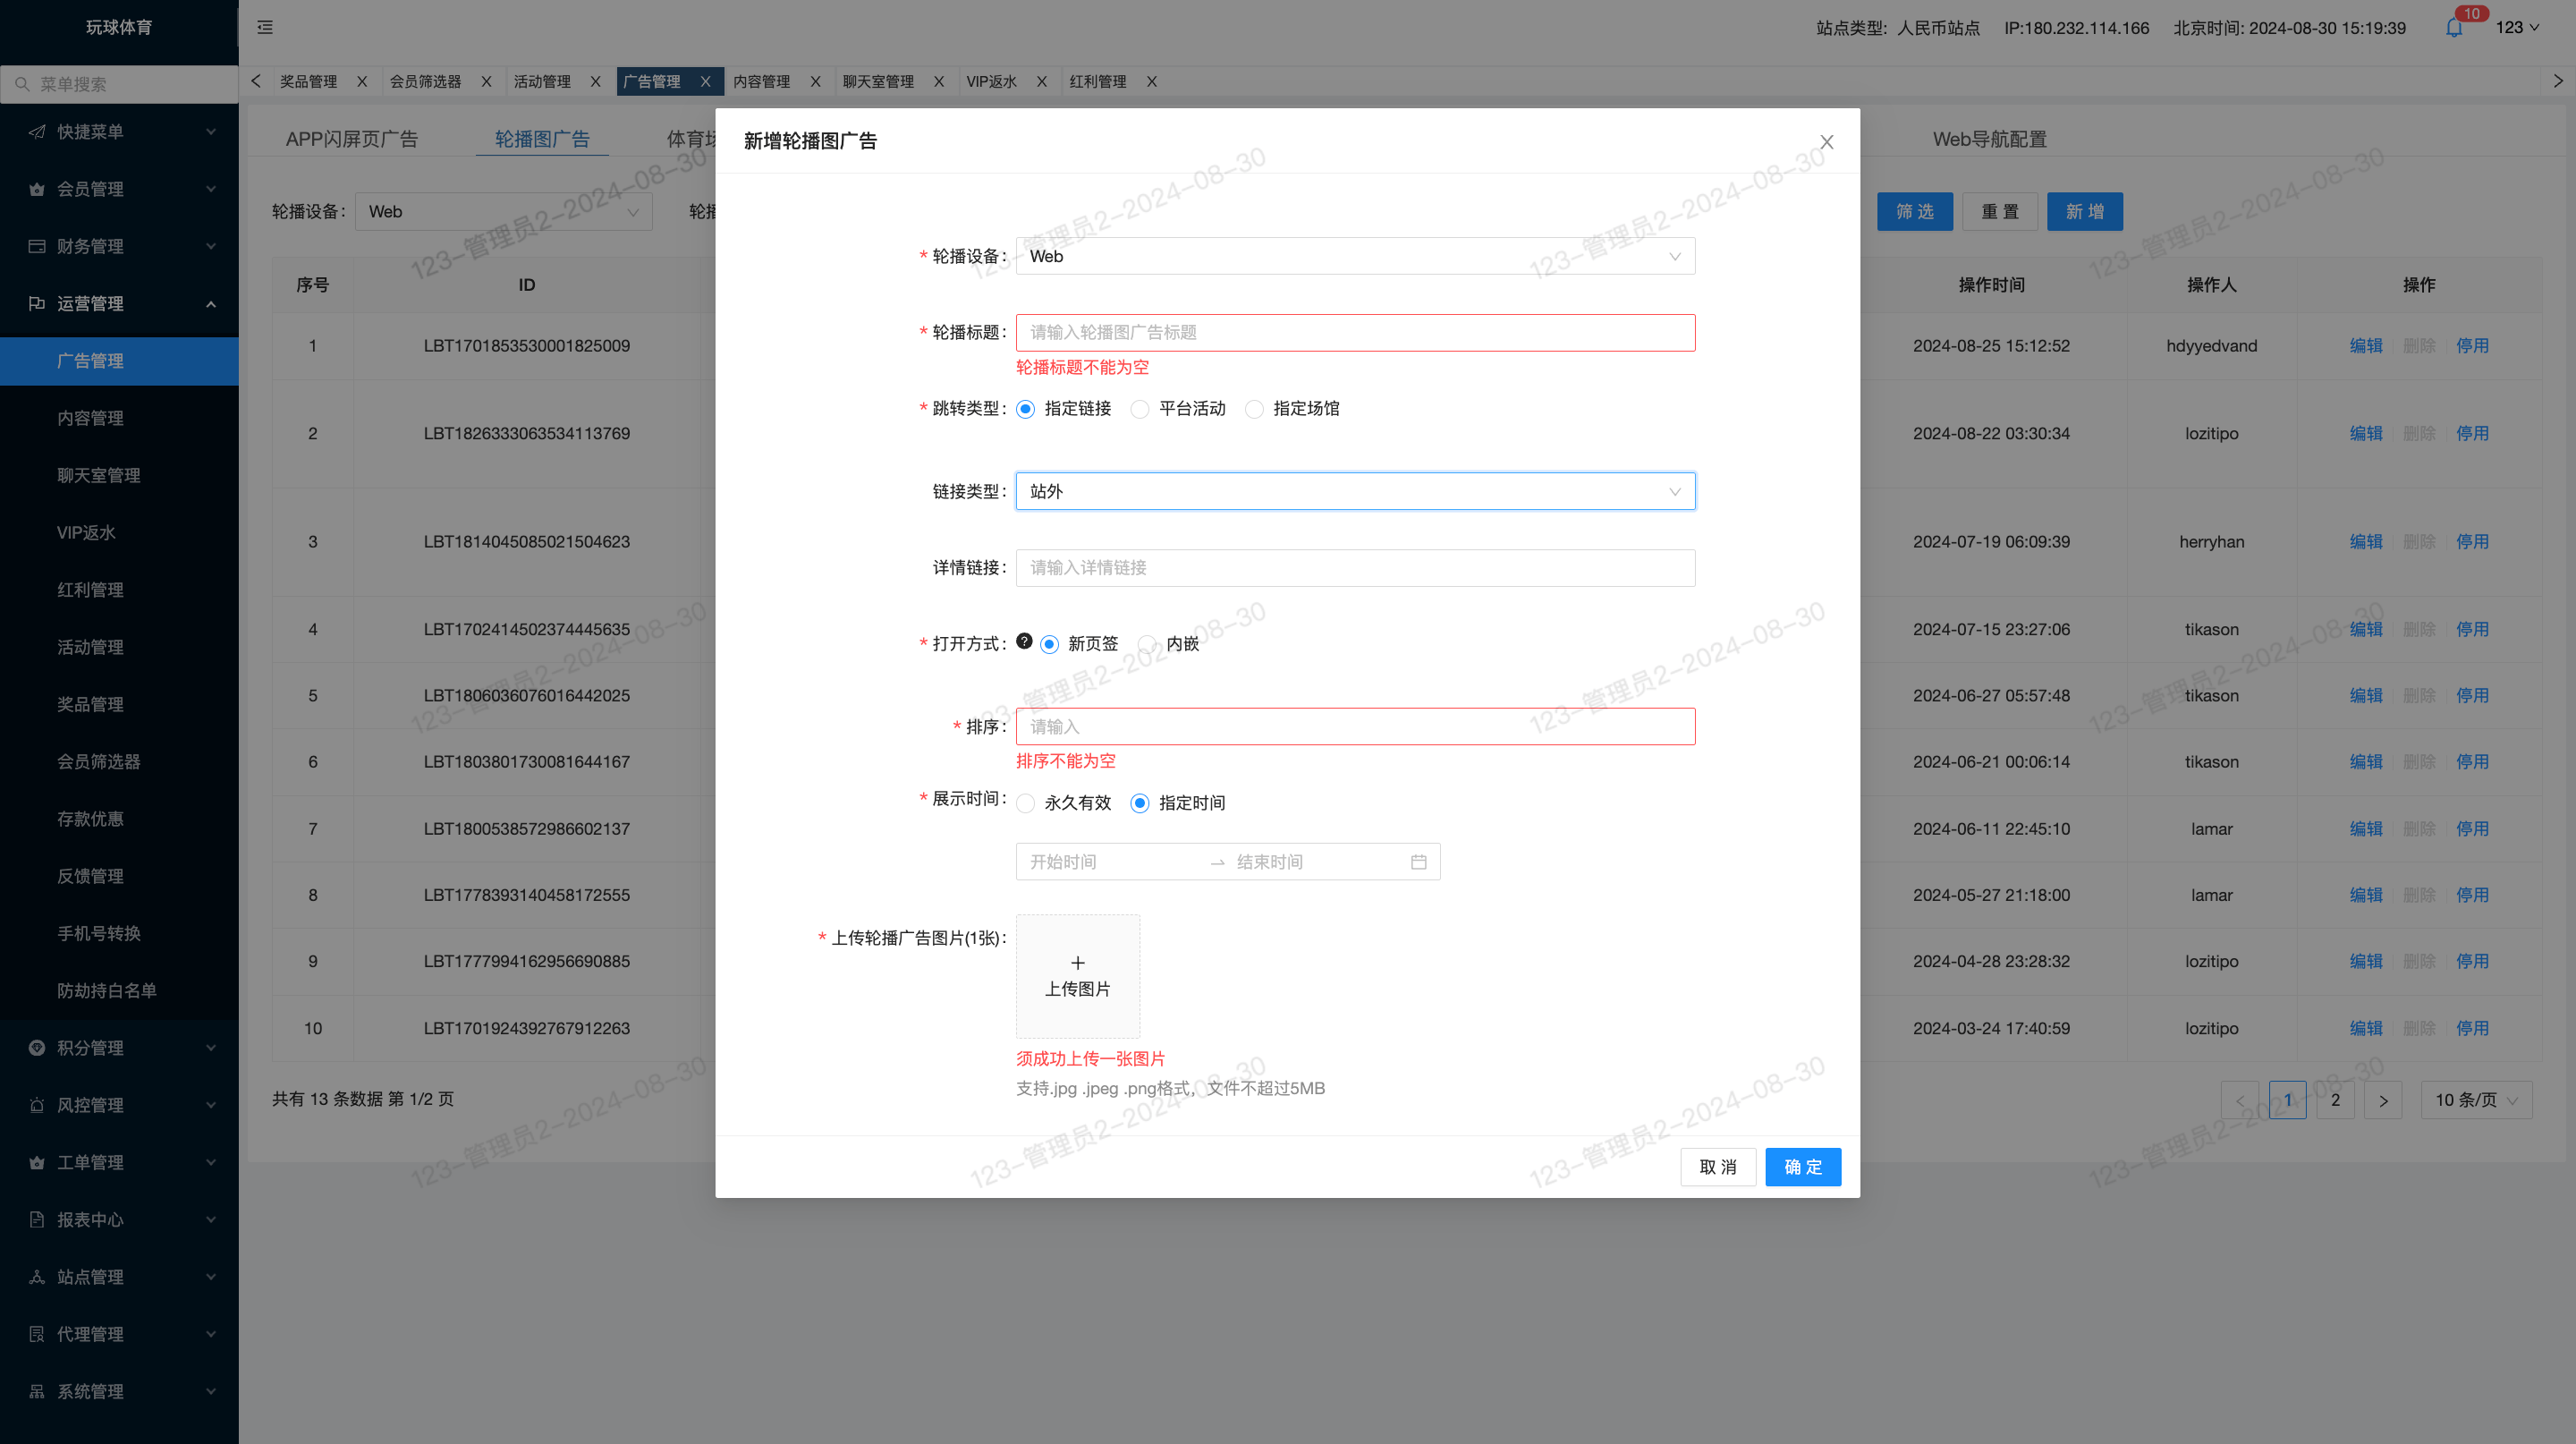Viewport: 2576px width, 1444px height.
Task: Open the 轮播设备 dropdown in the dialog
Action: [x=1355, y=256]
